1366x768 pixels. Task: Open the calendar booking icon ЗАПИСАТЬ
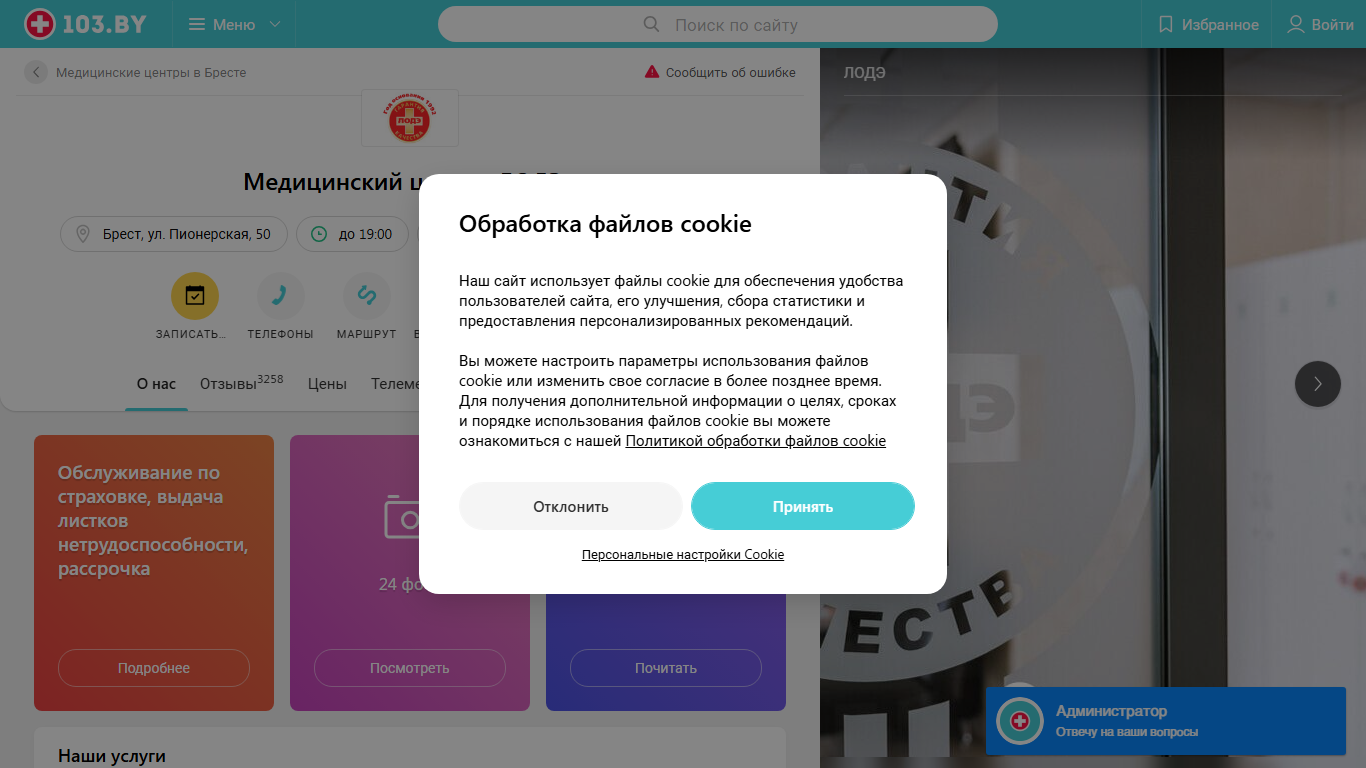195,295
